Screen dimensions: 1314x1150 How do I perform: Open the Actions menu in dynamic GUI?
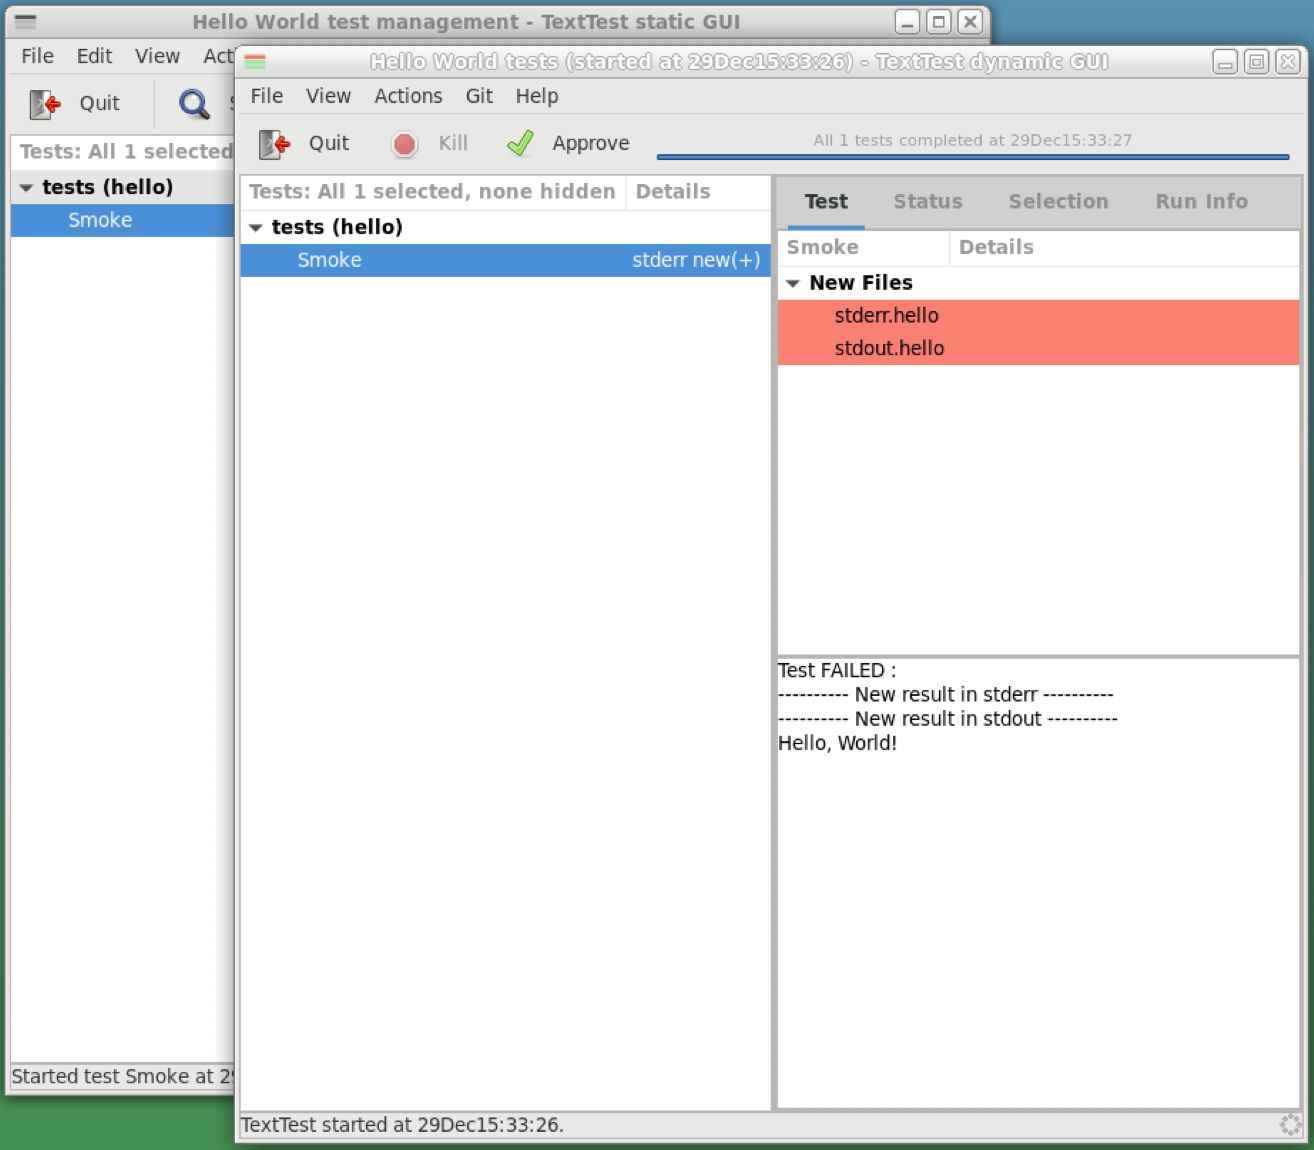408,96
